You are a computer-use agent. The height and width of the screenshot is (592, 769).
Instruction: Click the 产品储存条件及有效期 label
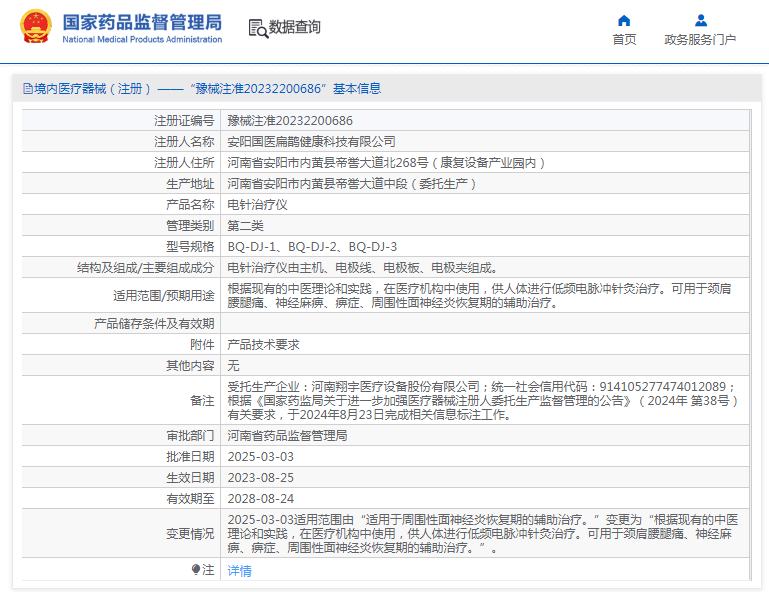[x=154, y=324]
